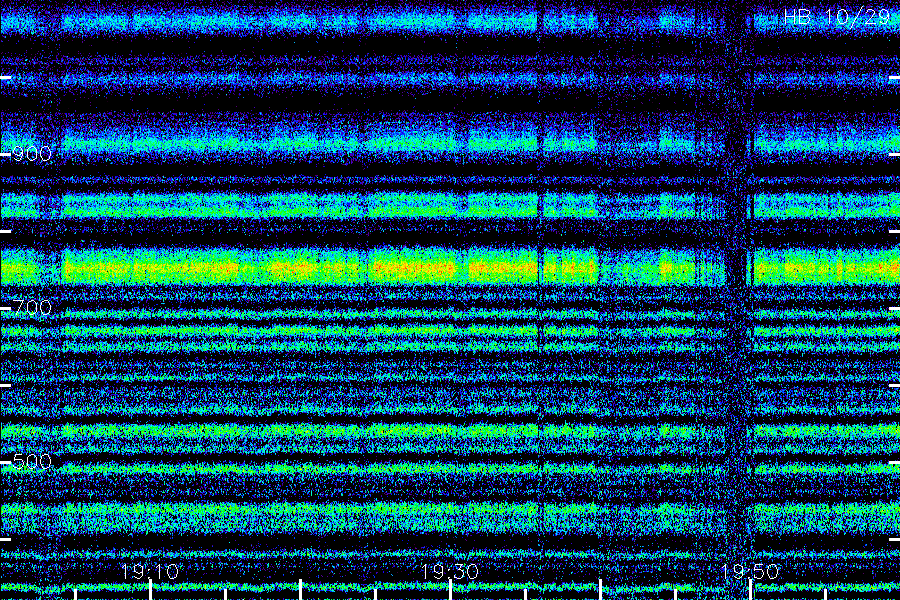
Task: Click the 700 frequency axis label
Action: (x=32, y=308)
